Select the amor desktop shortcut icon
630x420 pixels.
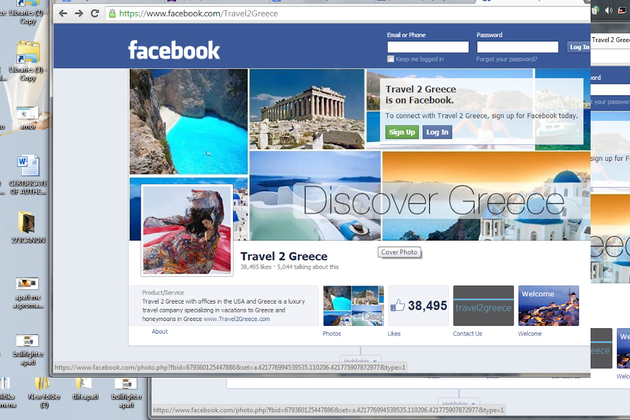tap(28, 118)
